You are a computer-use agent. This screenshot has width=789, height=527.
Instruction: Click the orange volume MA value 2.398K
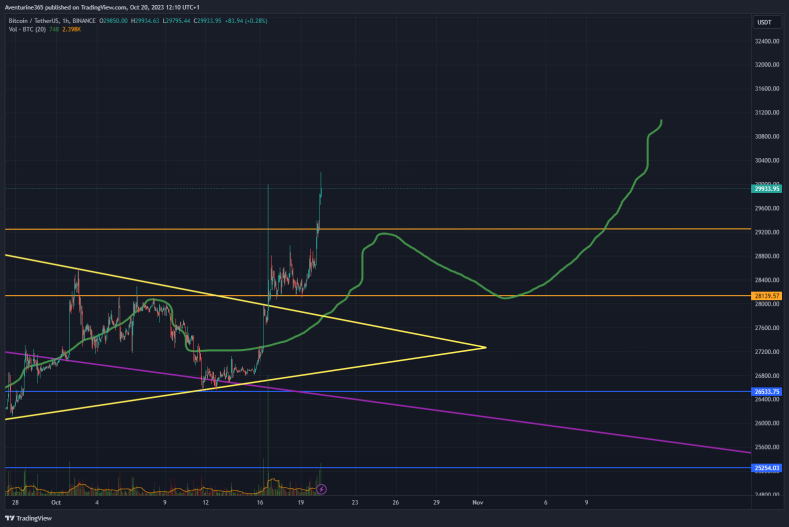point(71,29)
